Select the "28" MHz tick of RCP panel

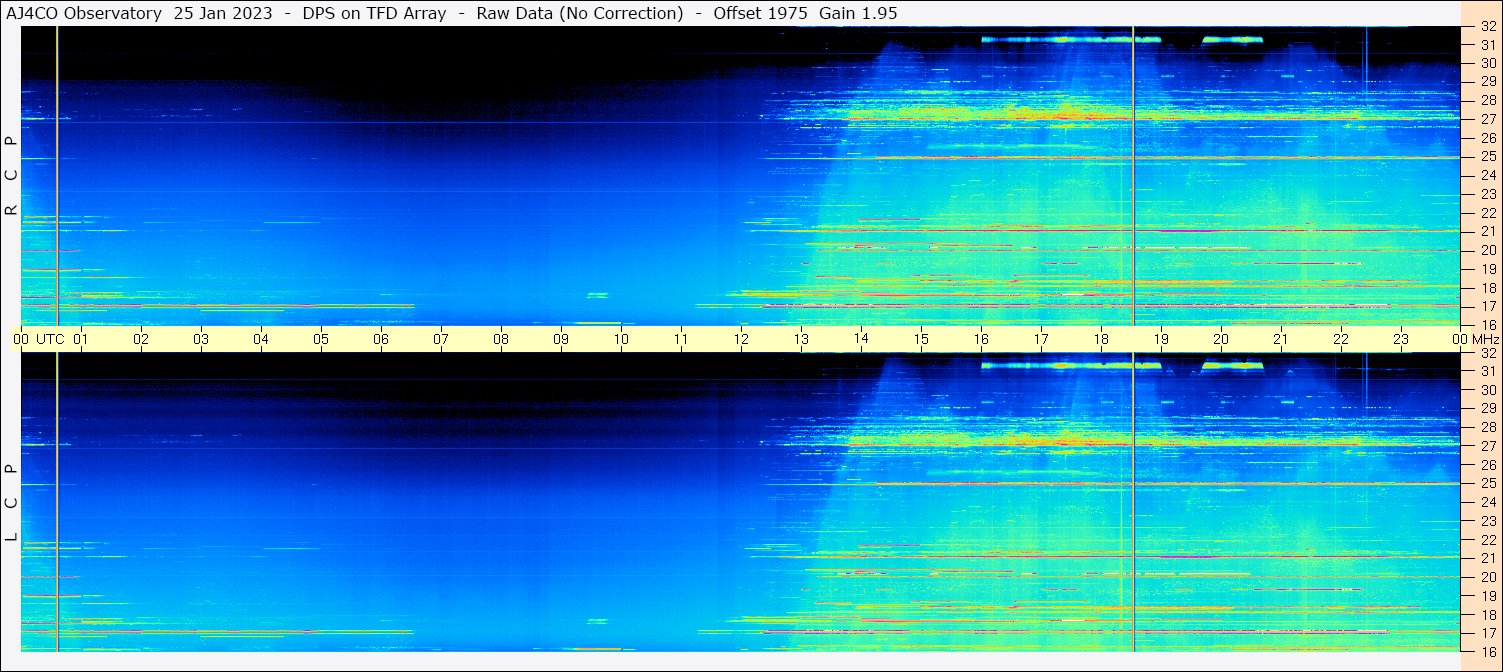tap(1488, 100)
